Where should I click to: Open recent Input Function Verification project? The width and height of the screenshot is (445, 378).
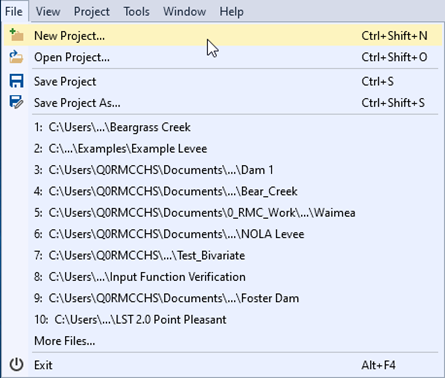223,277
